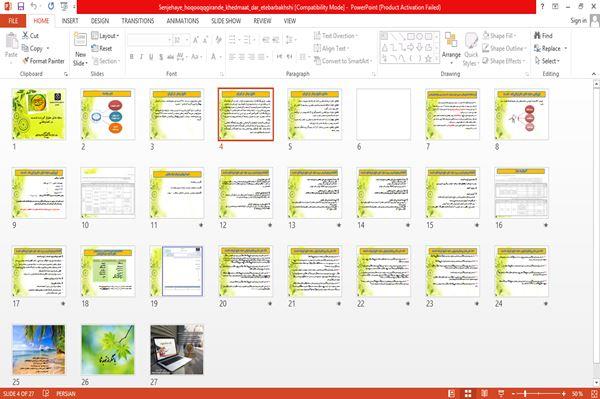The image size is (600, 399).
Task: Toggle Underline formatting
Action: [151, 57]
